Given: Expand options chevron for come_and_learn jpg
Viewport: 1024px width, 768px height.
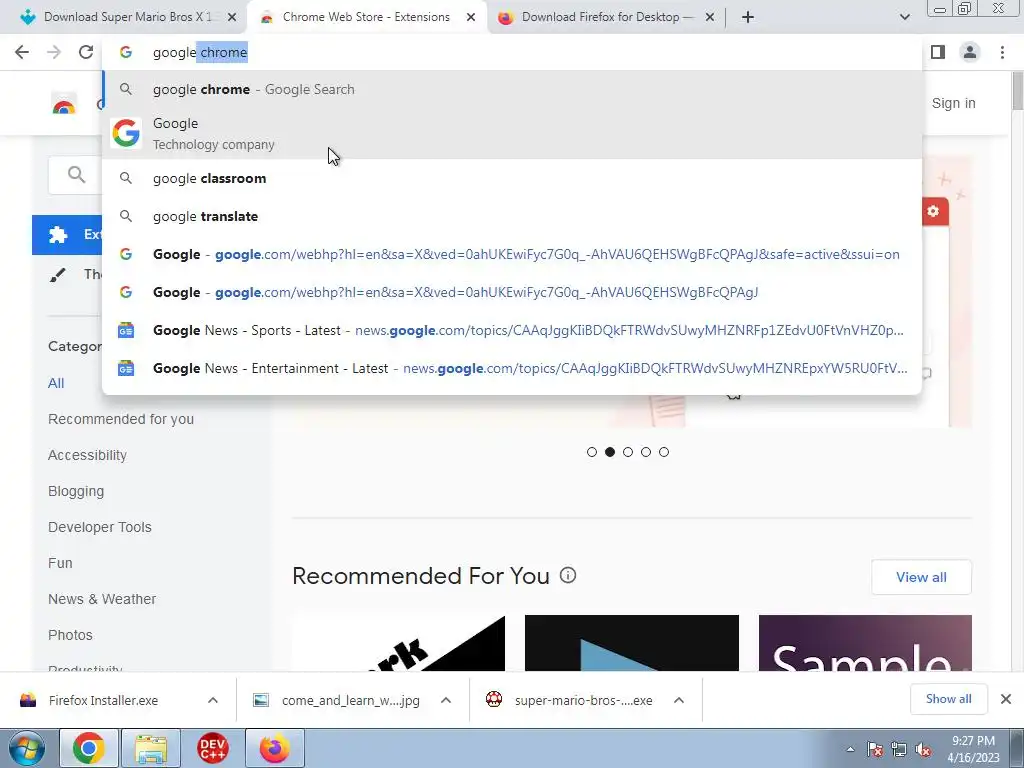Looking at the screenshot, I should [446, 700].
